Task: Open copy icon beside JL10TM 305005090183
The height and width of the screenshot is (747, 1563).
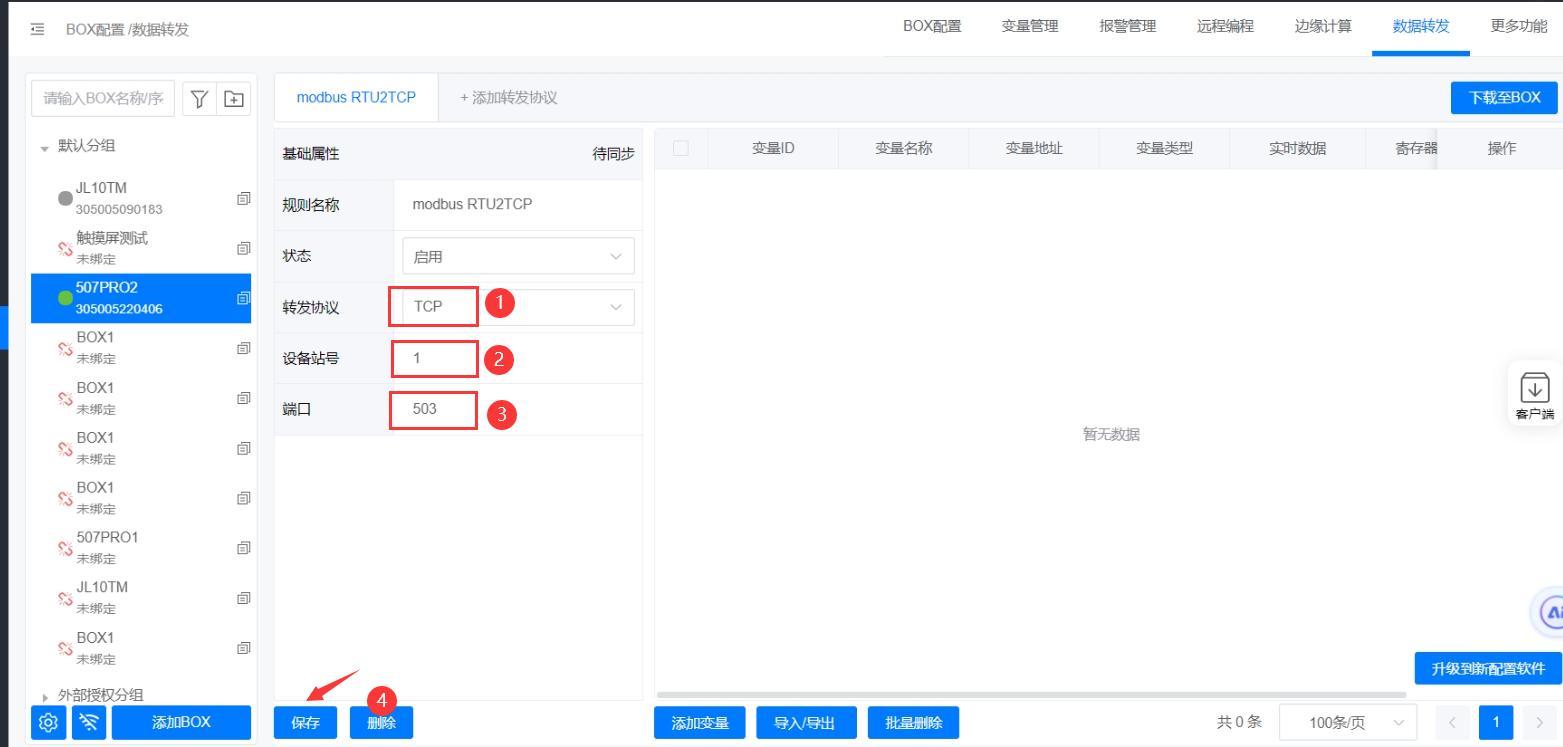Action: 243,198
